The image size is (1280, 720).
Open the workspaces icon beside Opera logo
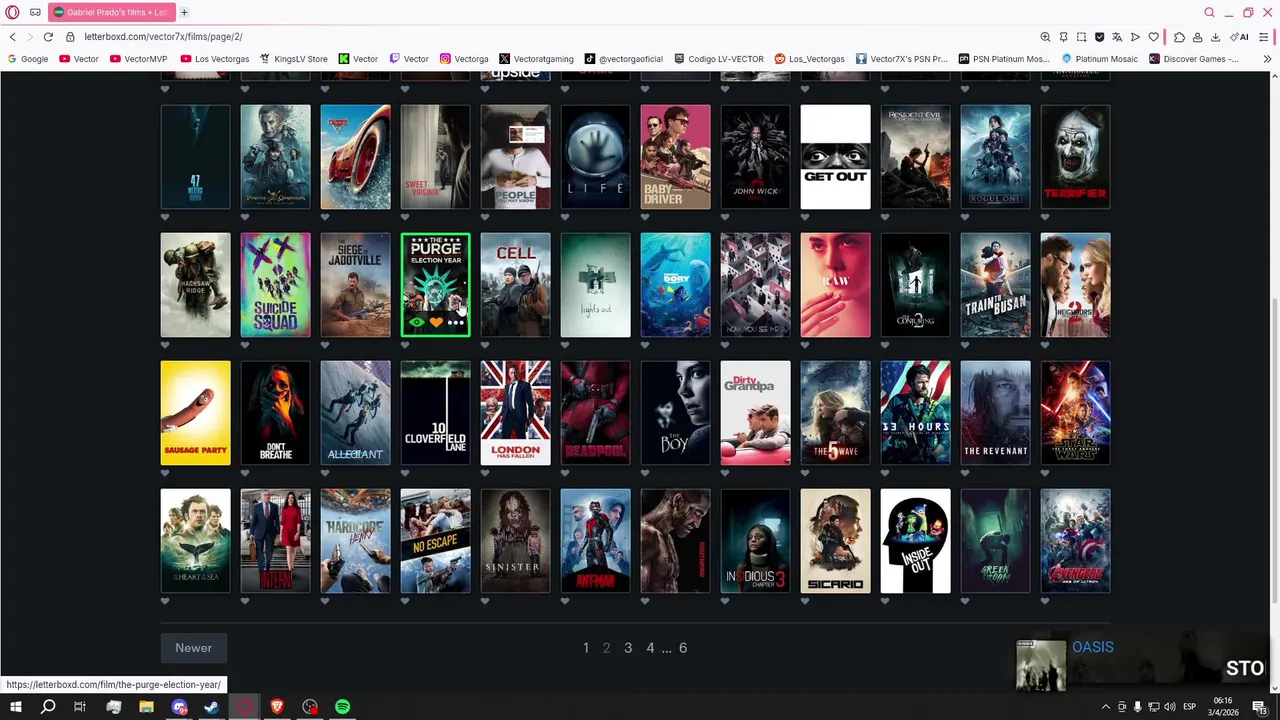(x=35, y=12)
